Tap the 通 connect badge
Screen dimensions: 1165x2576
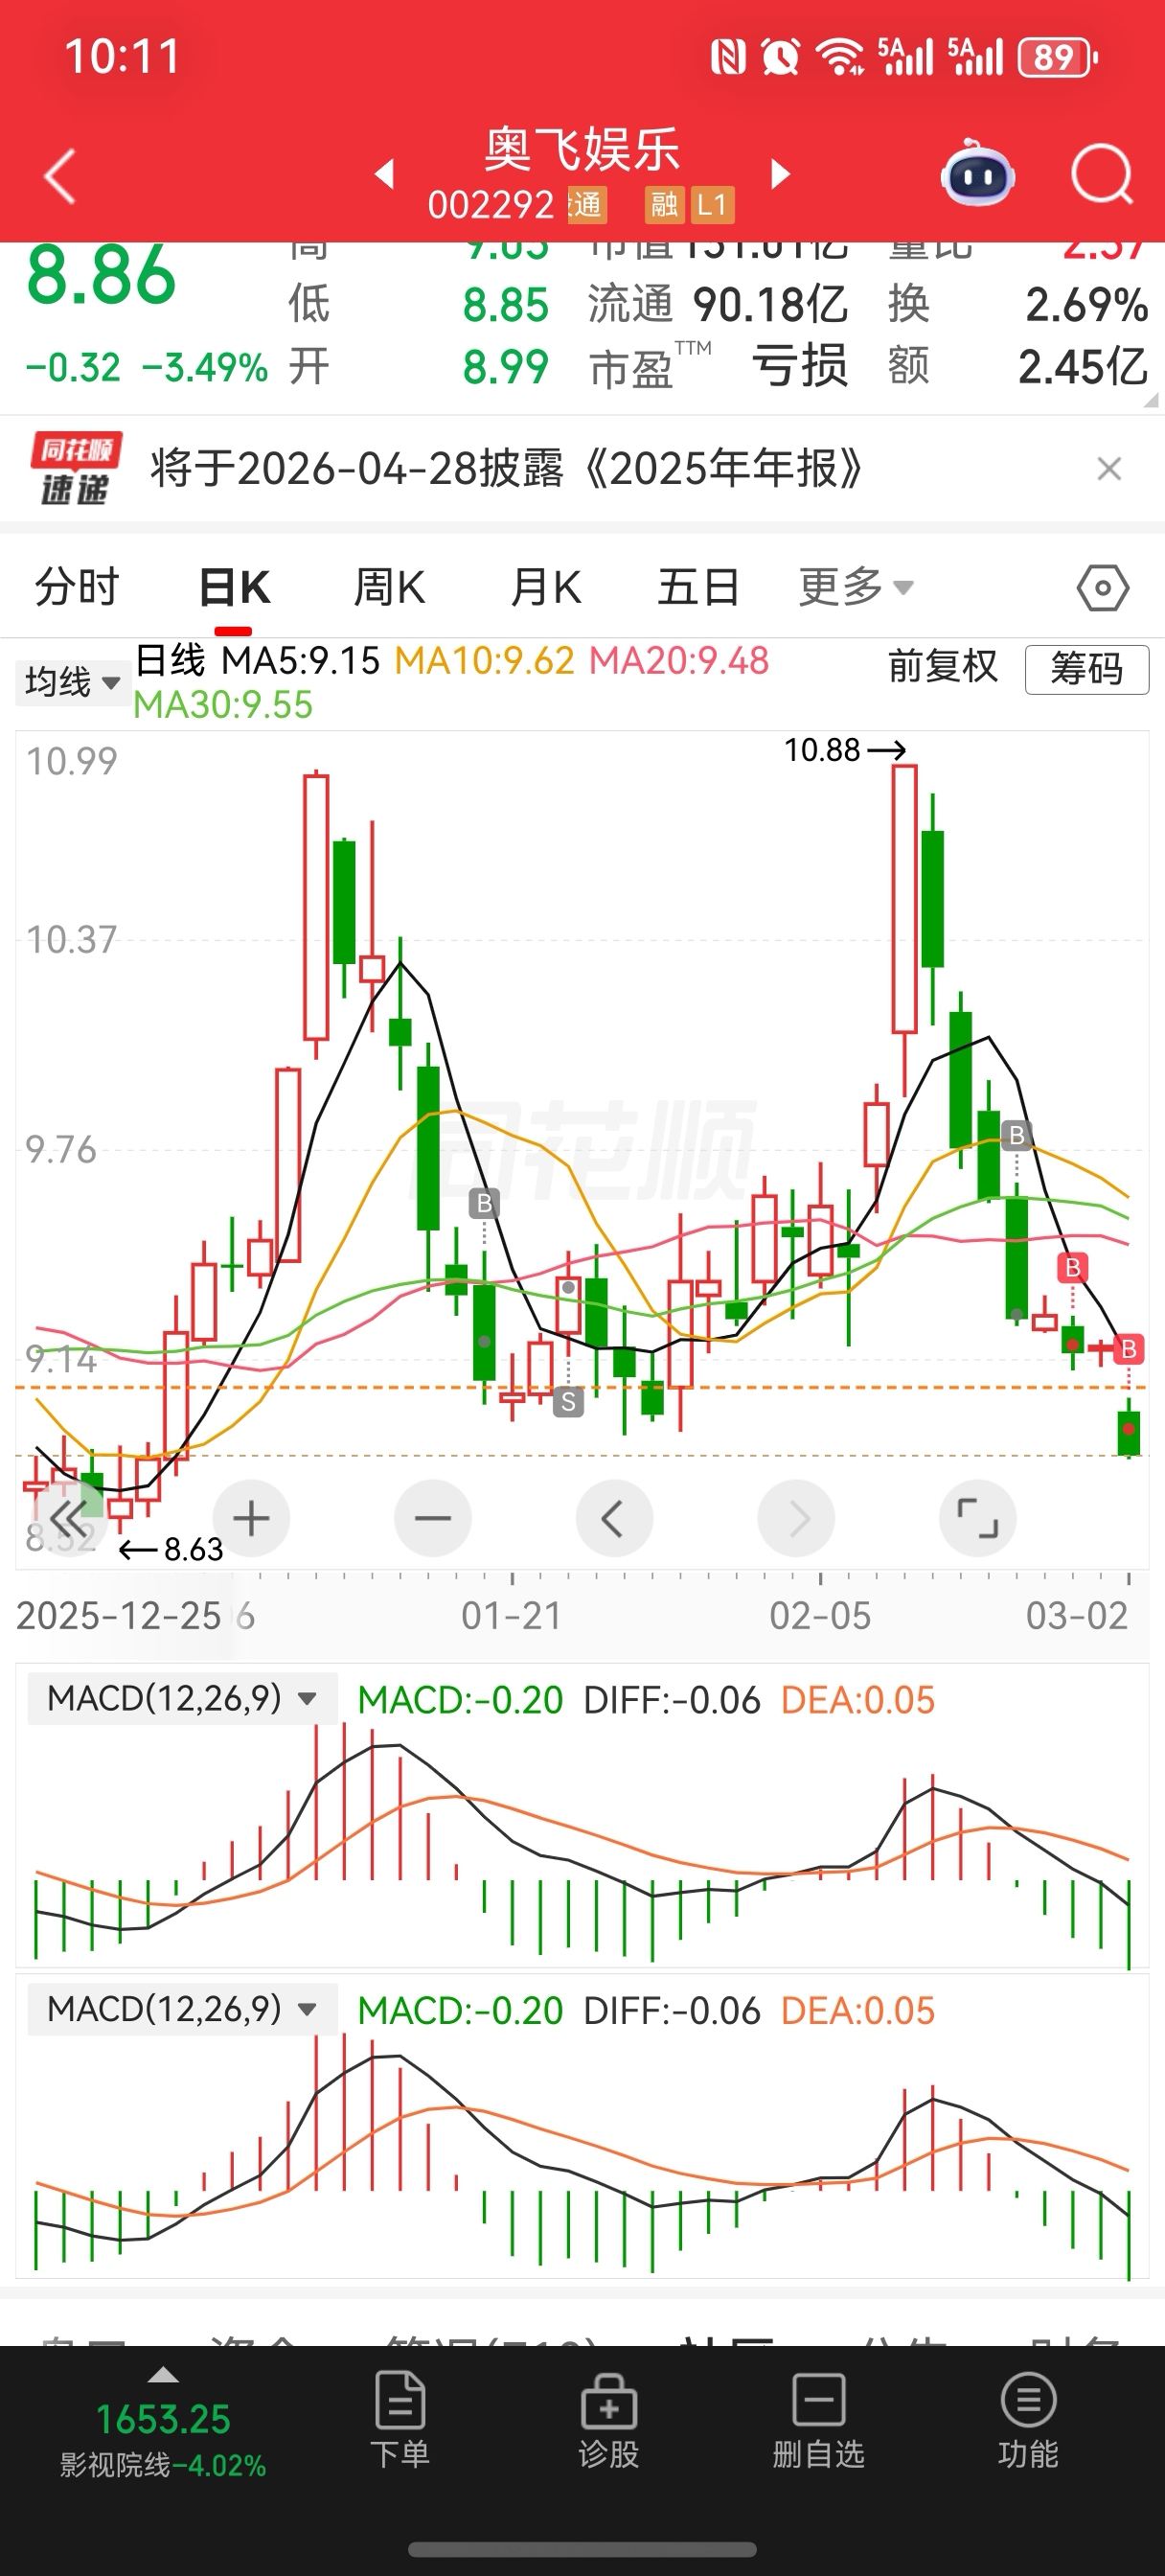tap(586, 205)
